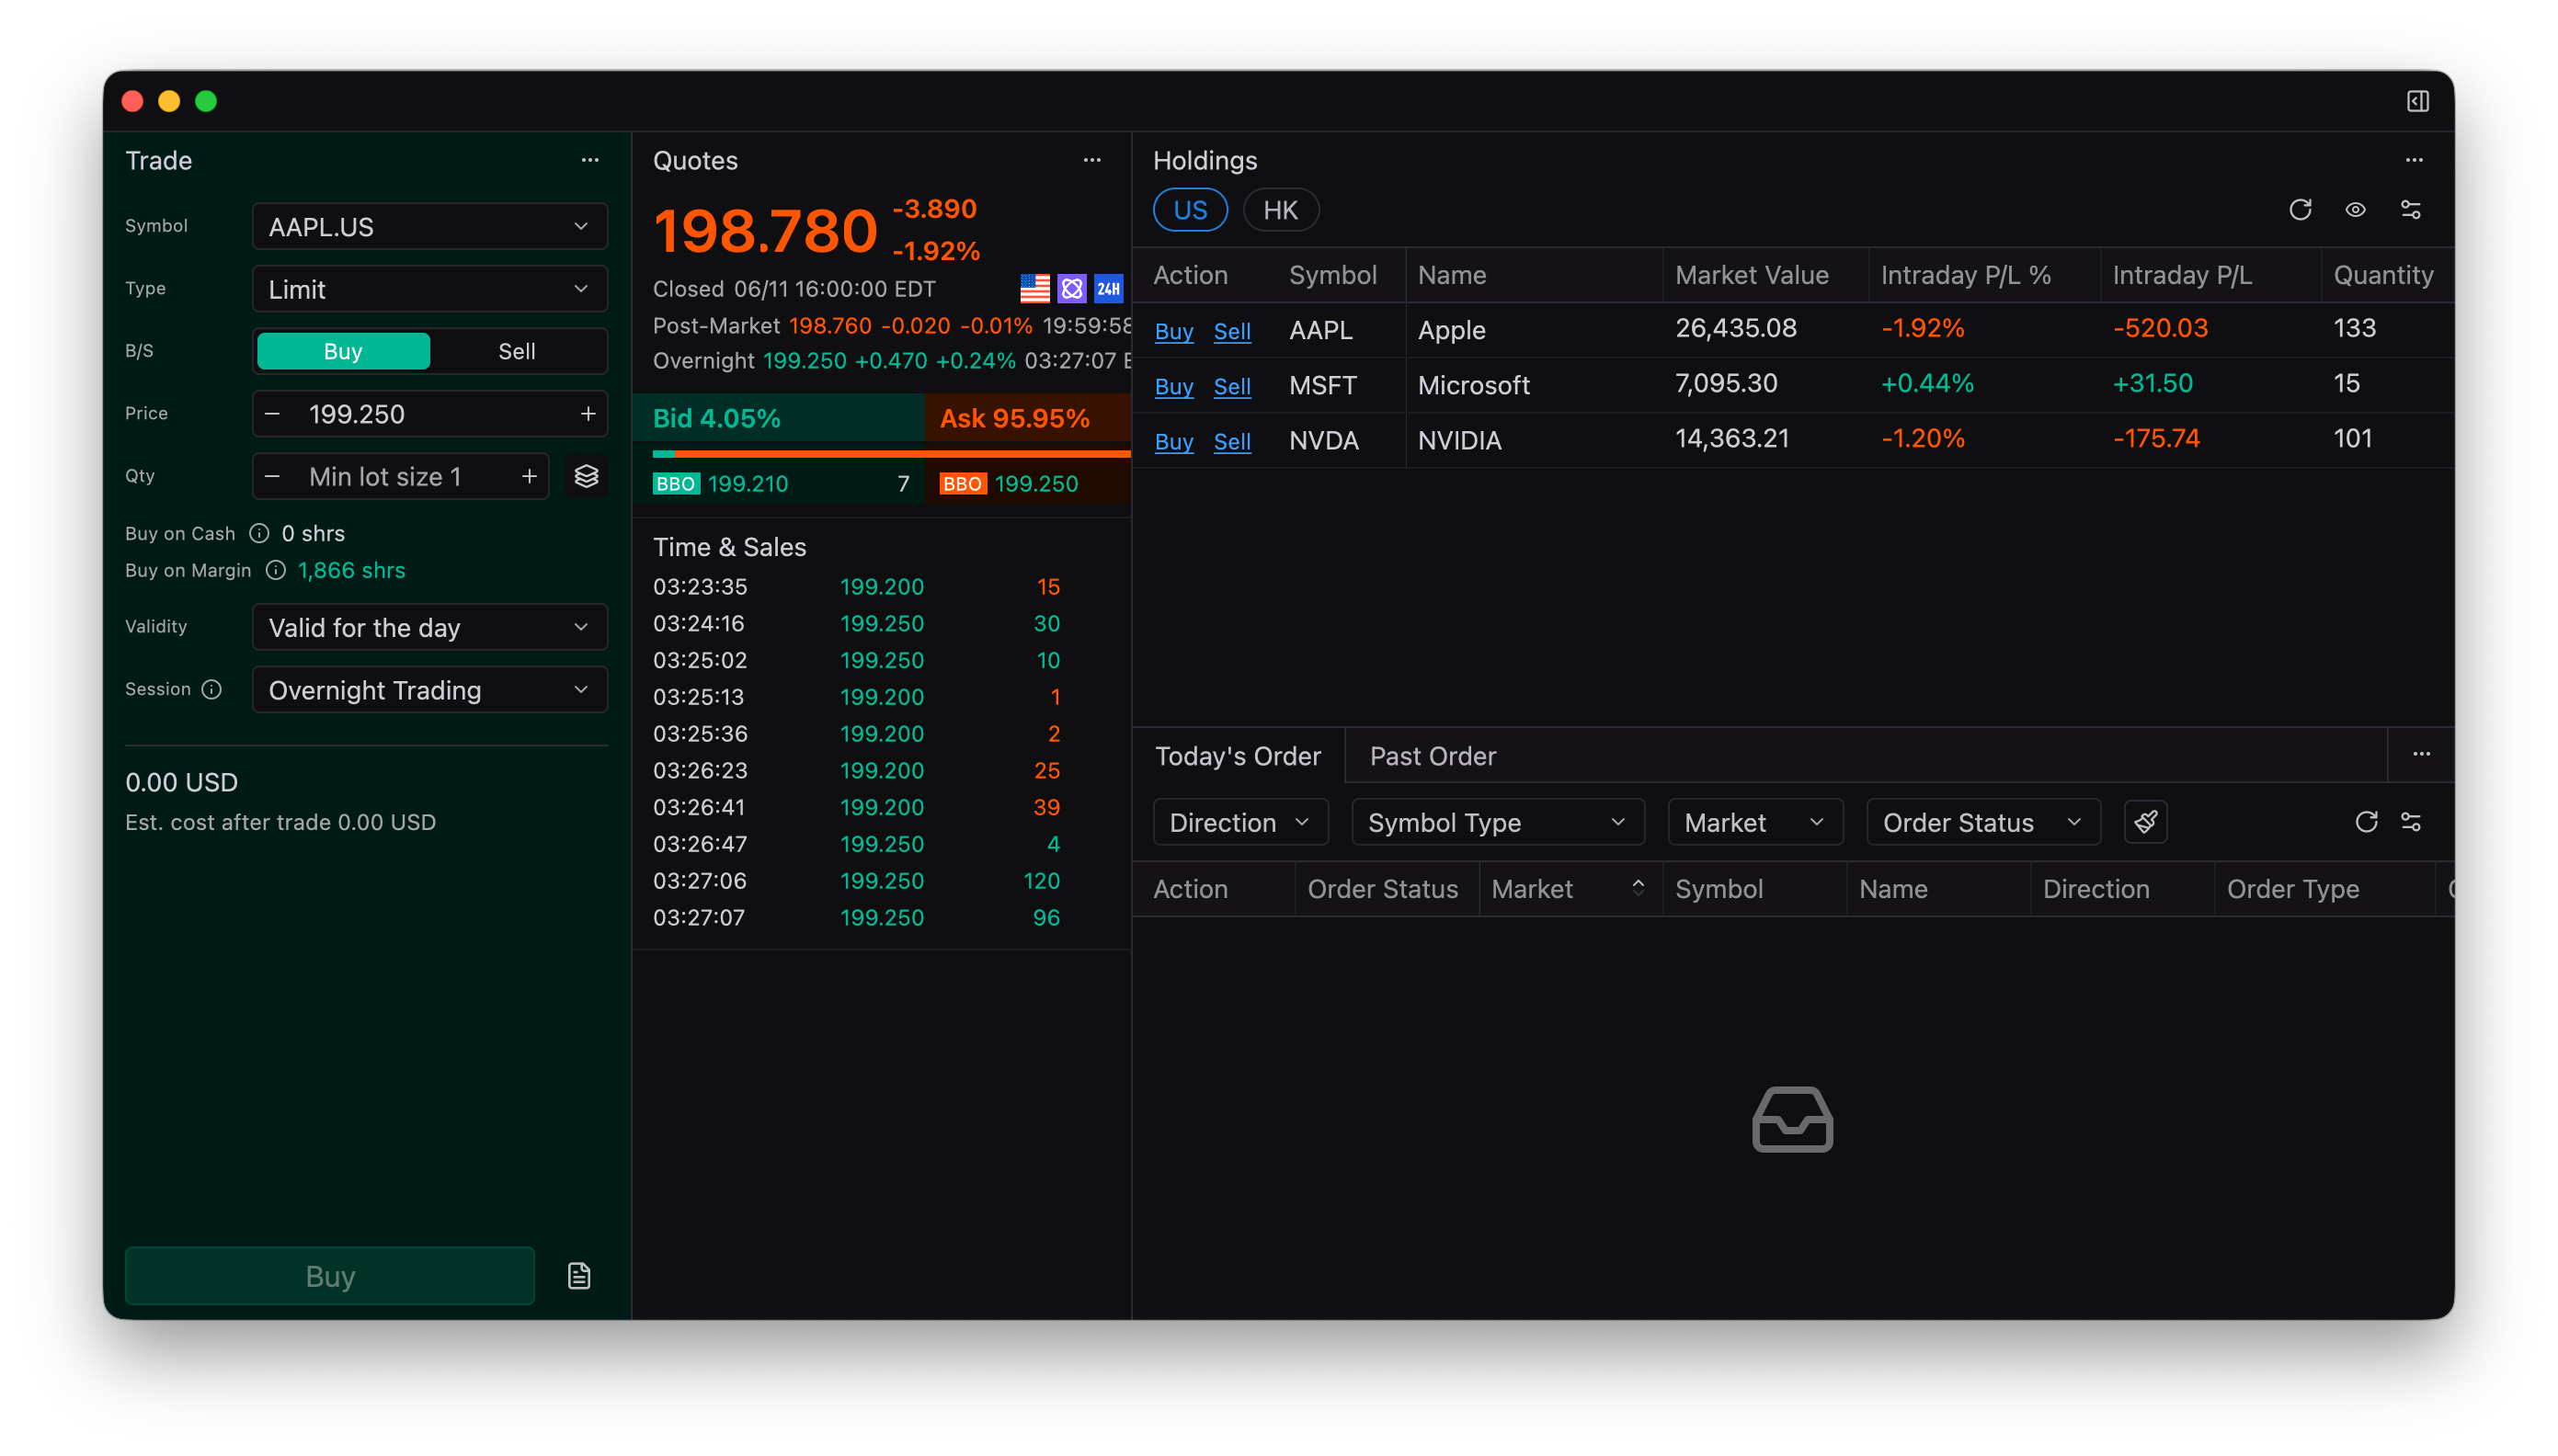Select the Today's Order tab
The image size is (2558, 1456).
coord(1237,756)
